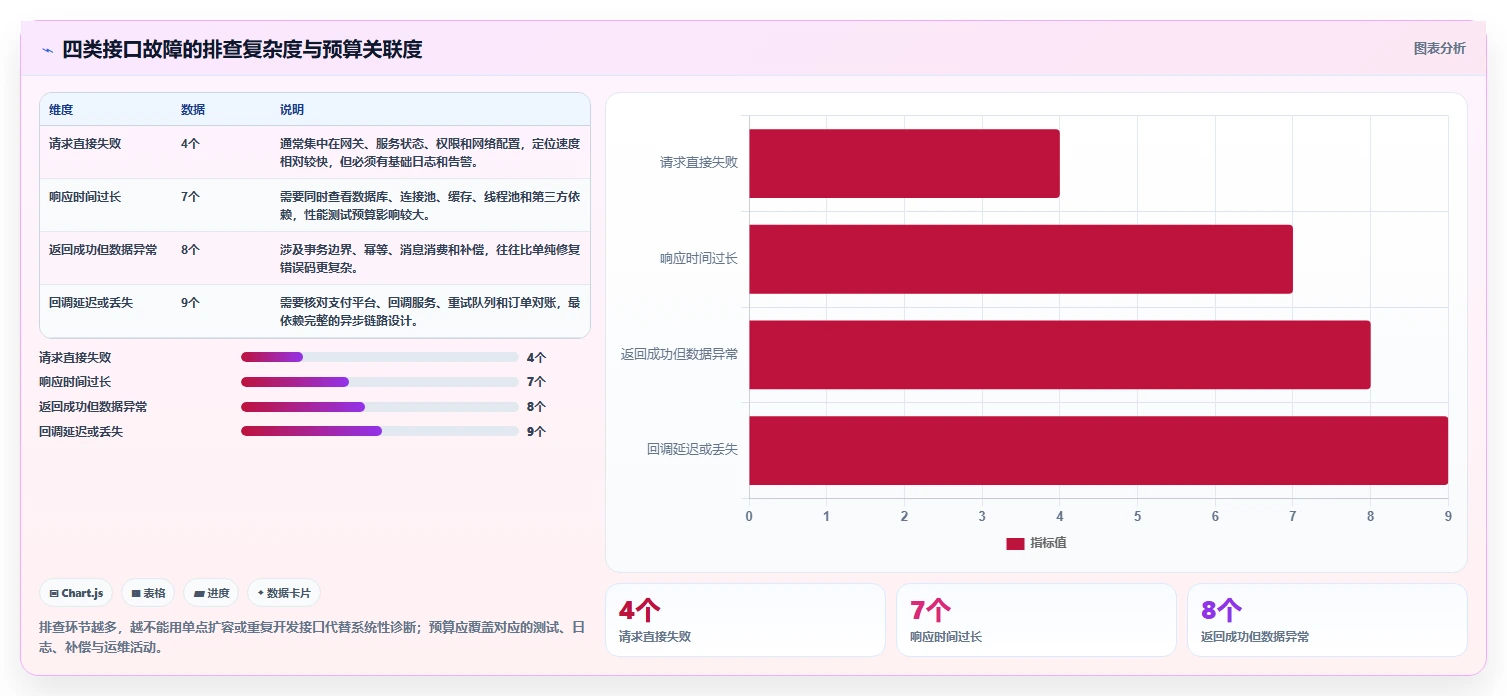Click the 进度 tag chip
Screen dimensions: 1507x696
(x=211, y=593)
